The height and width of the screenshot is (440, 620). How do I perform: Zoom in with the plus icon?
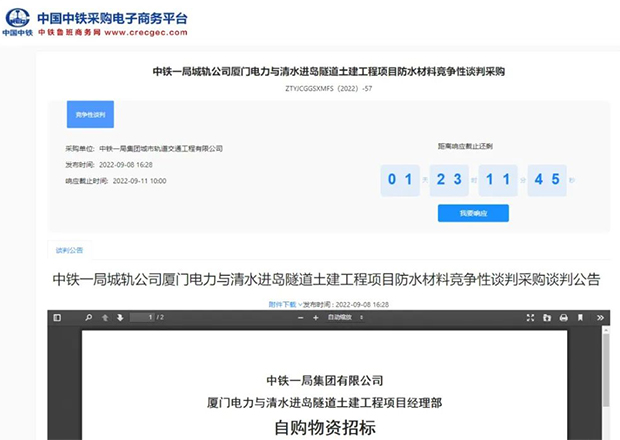[x=316, y=317]
